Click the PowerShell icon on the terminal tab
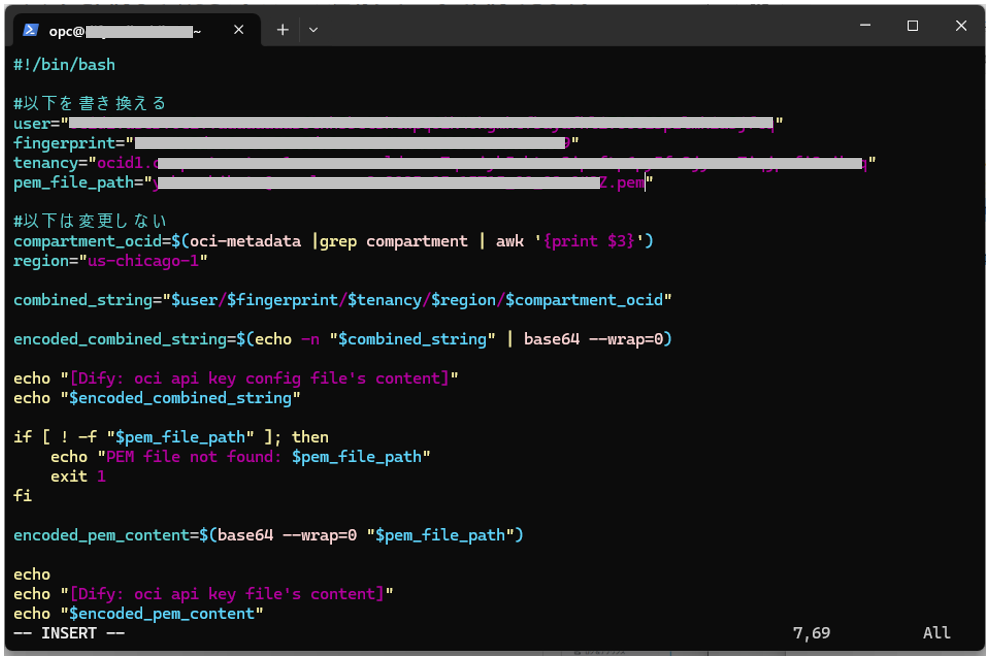987x656 pixels. click(x=30, y=30)
